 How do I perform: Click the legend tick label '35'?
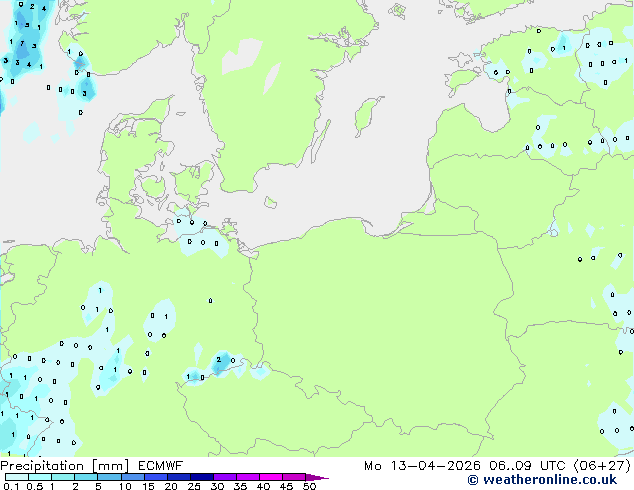[240, 486]
